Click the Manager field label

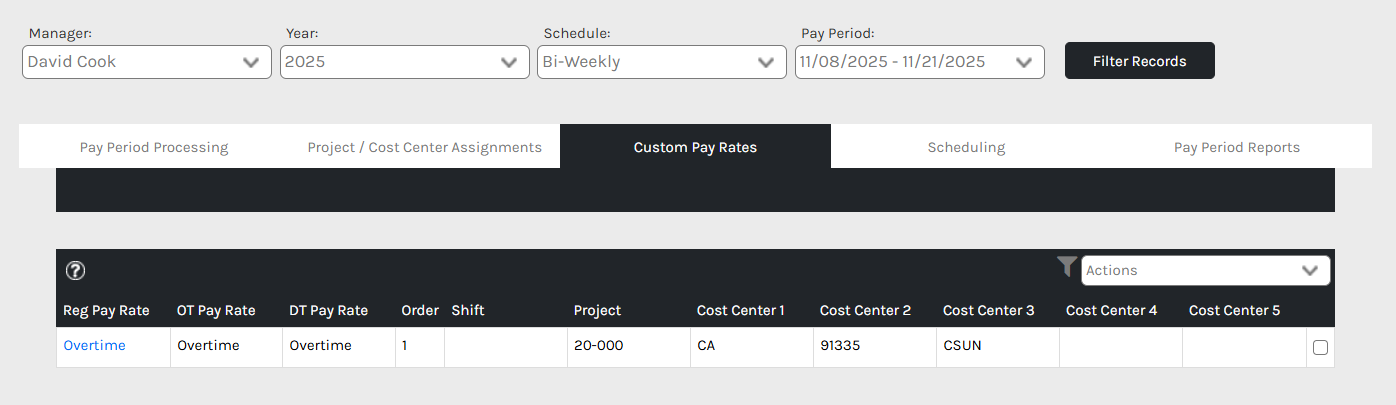(60, 33)
